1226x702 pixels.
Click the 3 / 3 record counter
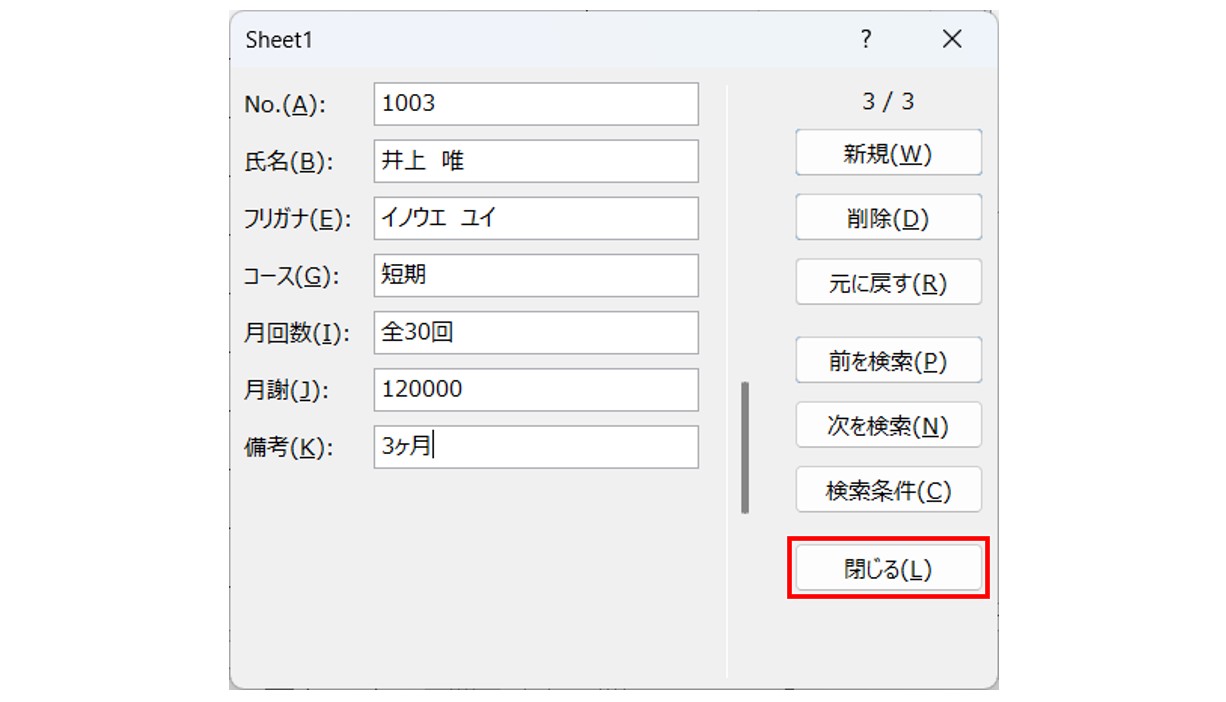pos(888,101)
